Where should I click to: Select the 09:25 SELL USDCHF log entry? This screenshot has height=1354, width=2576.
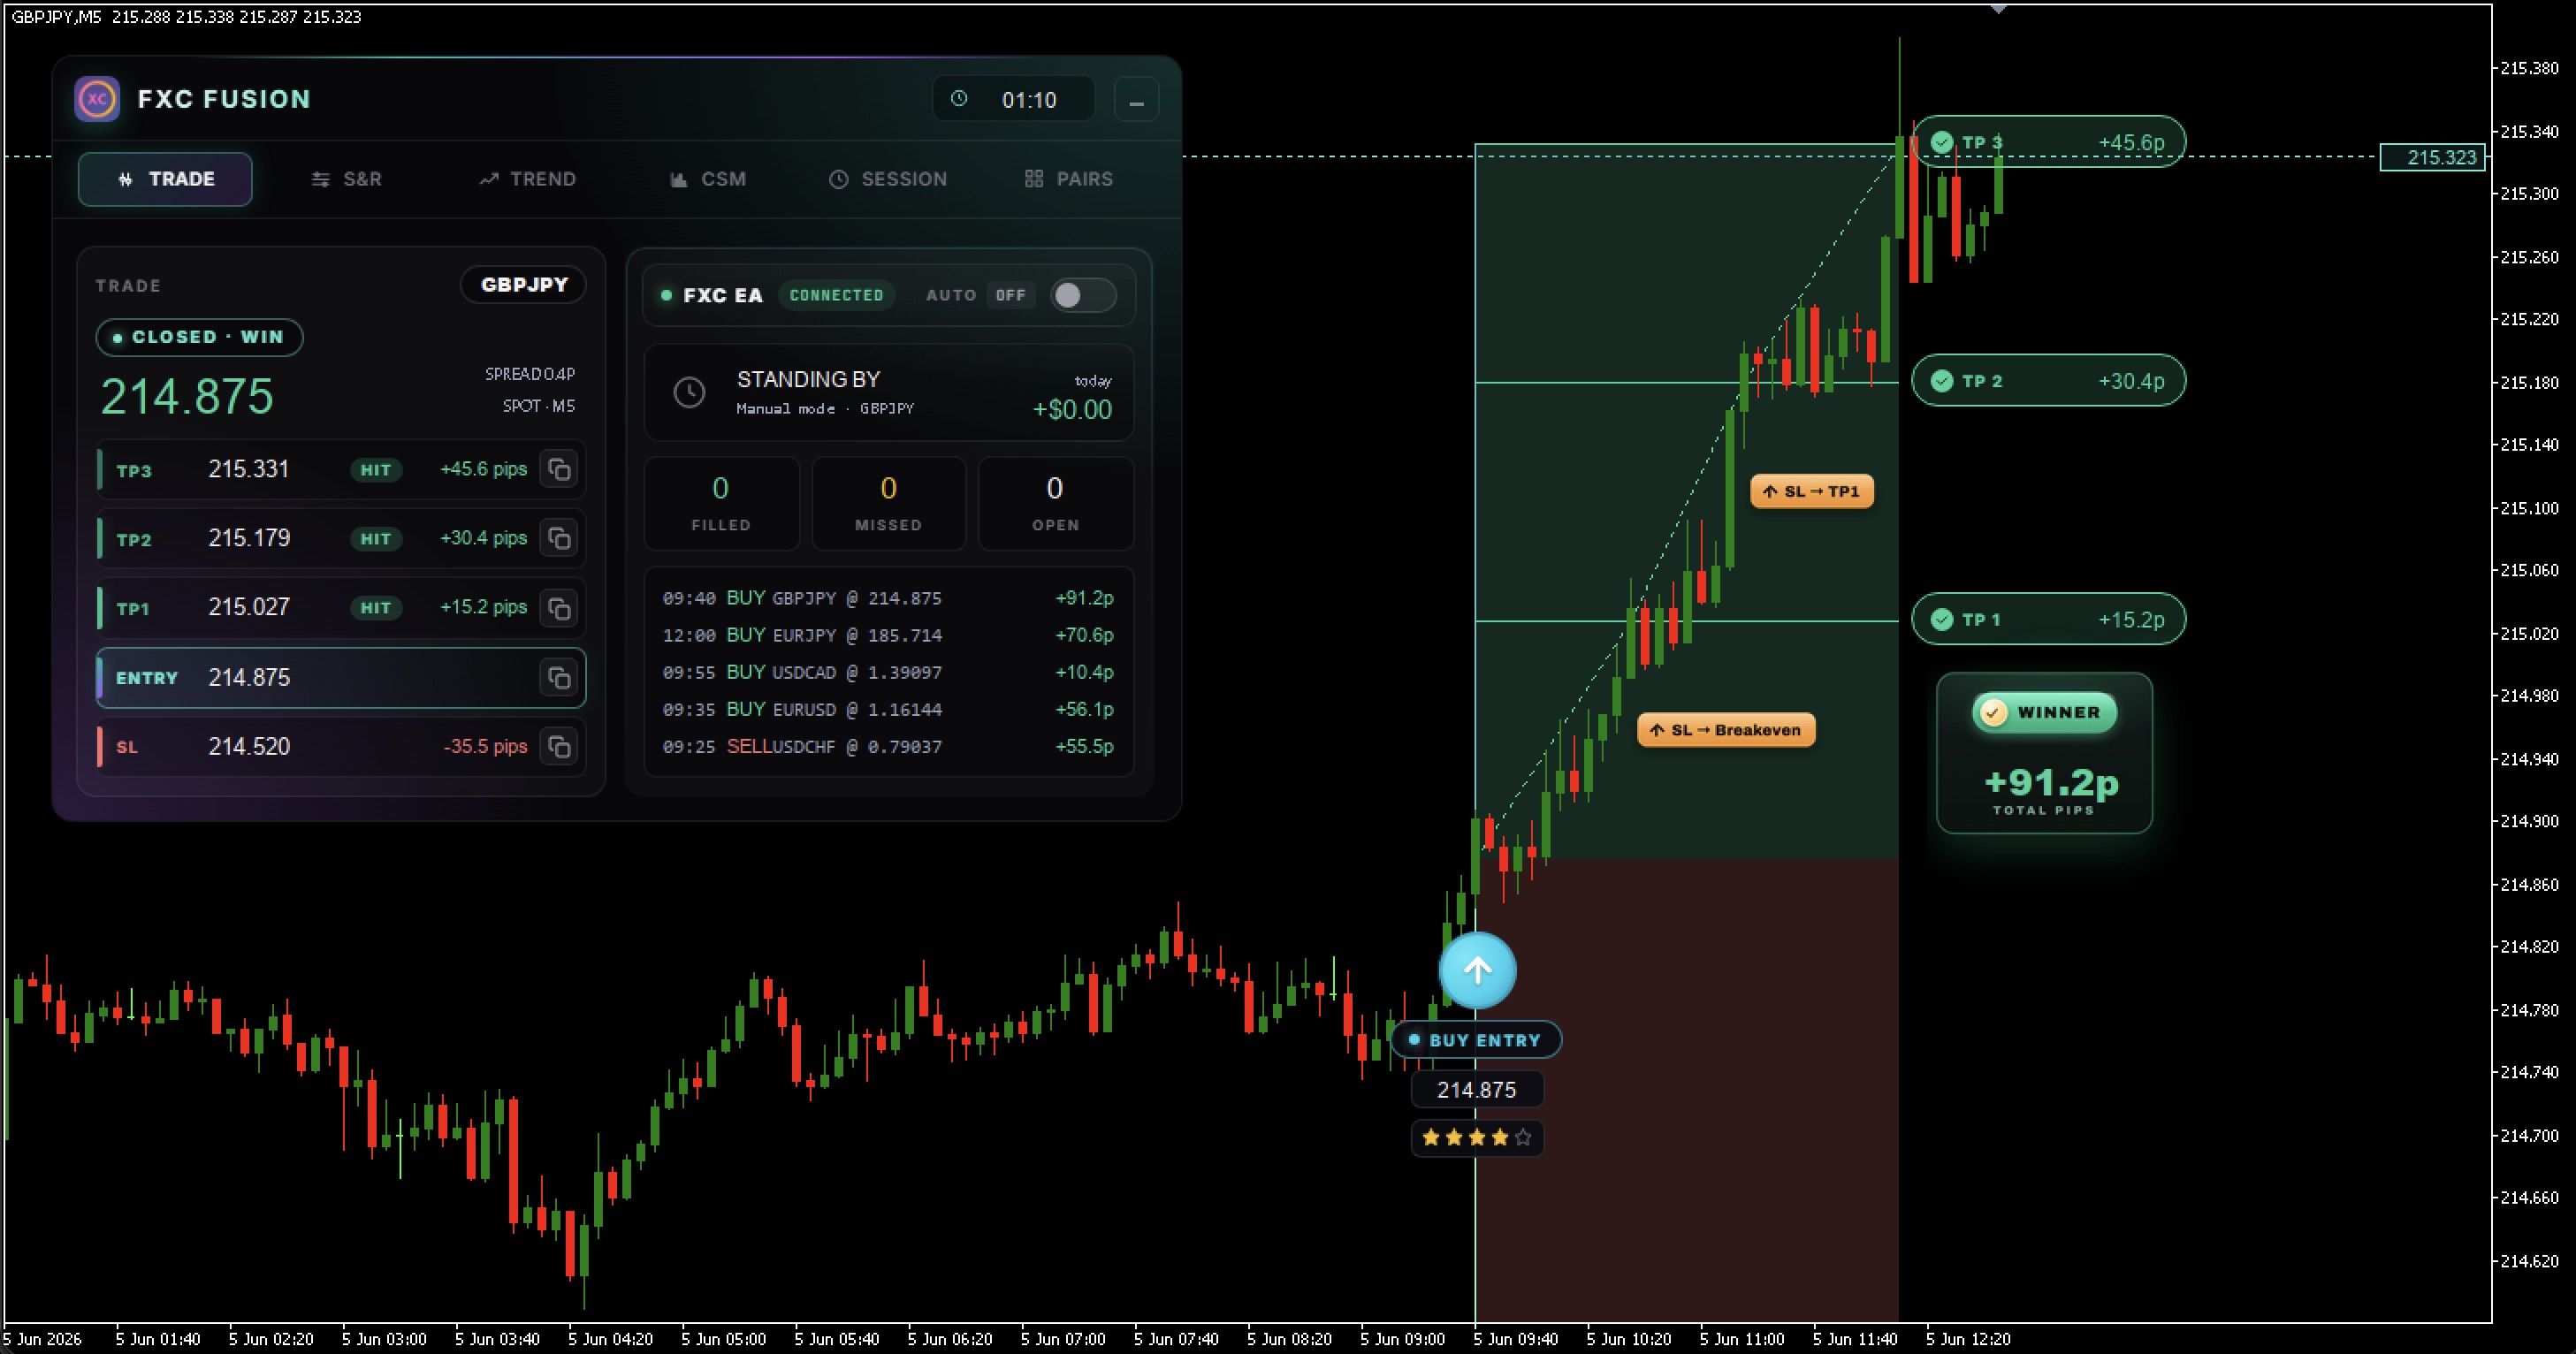888,746
